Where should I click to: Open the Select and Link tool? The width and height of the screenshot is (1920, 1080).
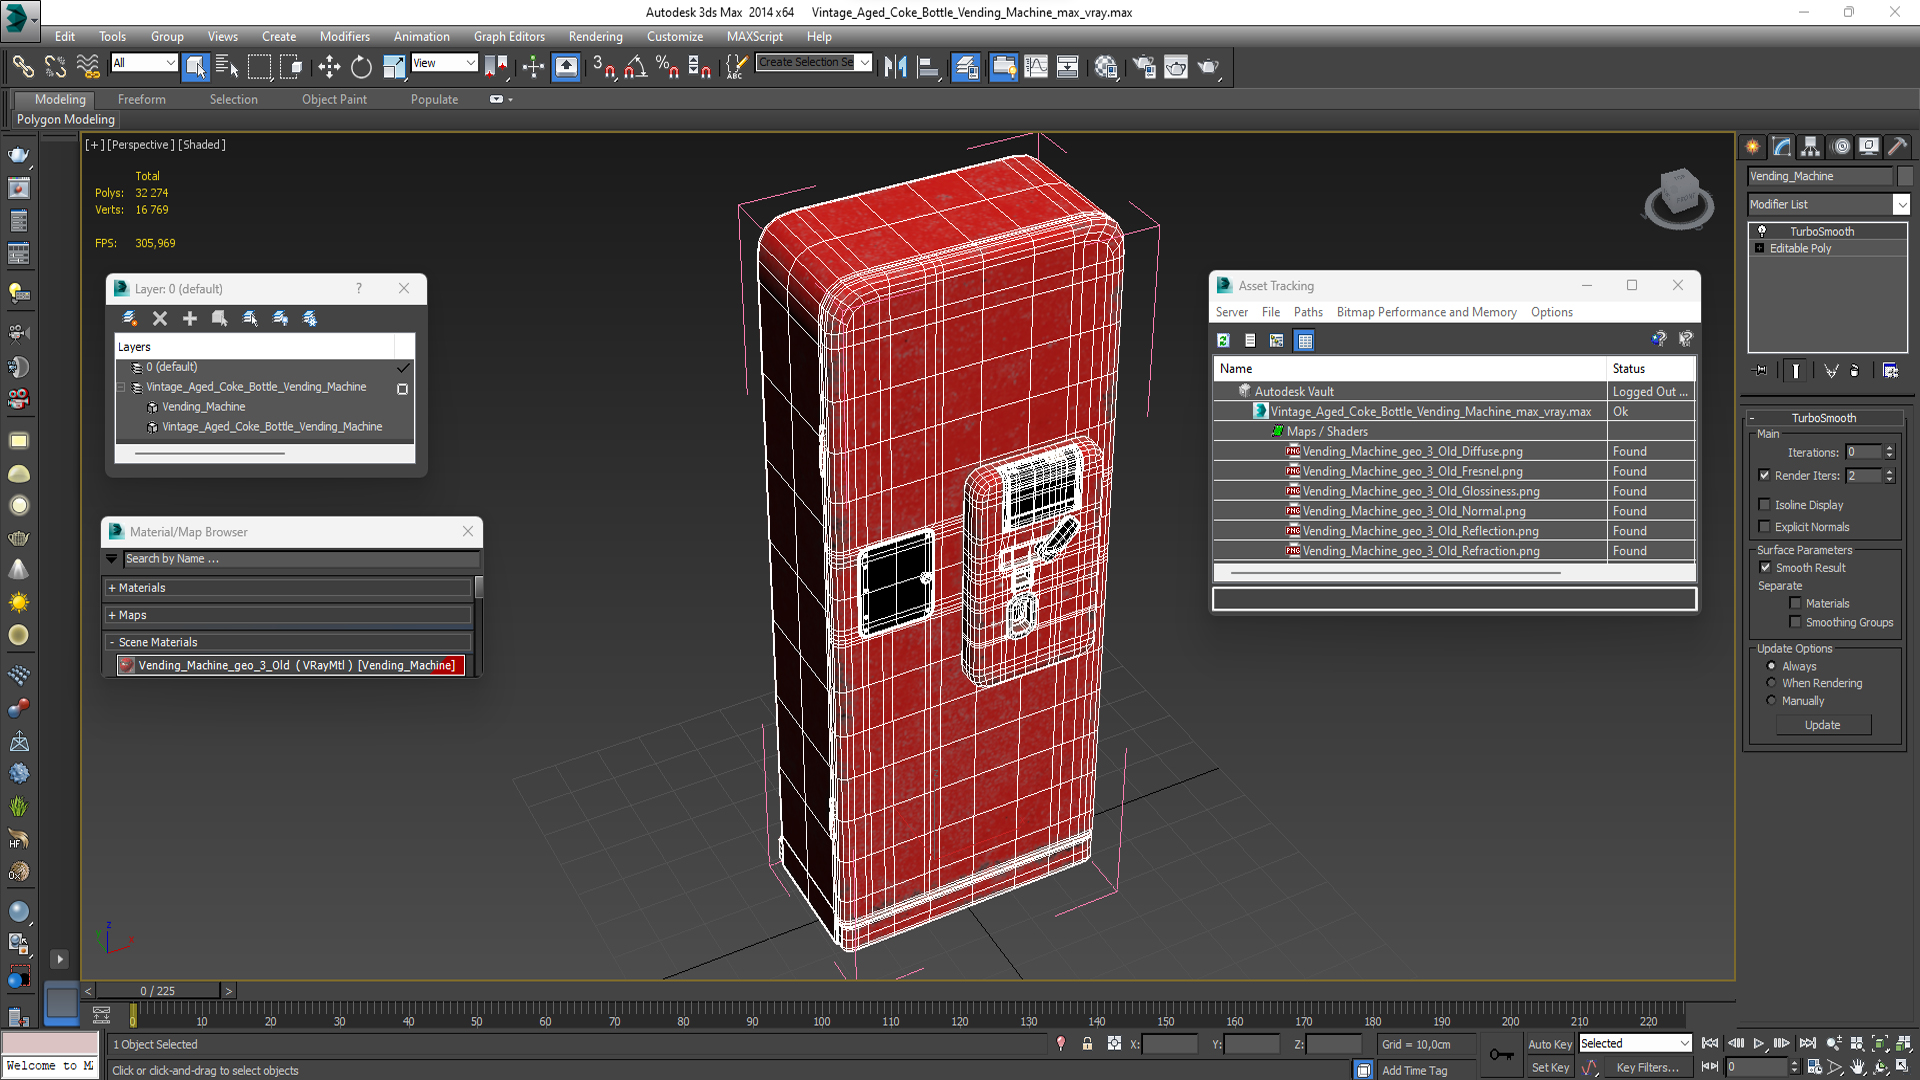tap(23, 67)
